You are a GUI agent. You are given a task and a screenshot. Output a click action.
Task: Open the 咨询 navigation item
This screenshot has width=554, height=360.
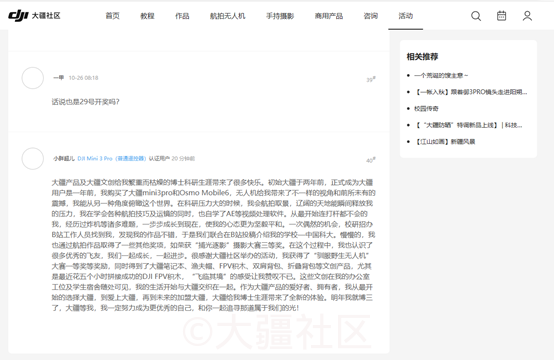pyautogui.click(x=371, y=16)
